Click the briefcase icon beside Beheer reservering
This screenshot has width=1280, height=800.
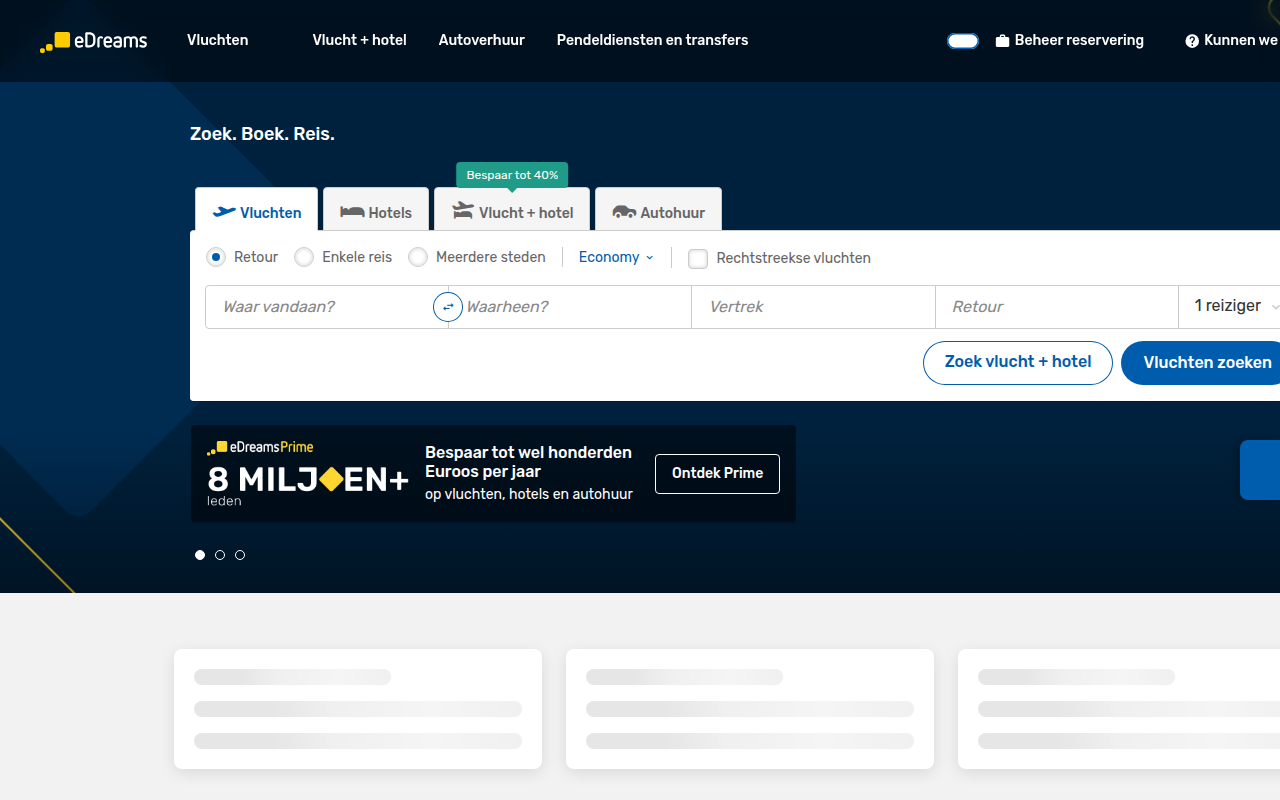(1002, 41)
